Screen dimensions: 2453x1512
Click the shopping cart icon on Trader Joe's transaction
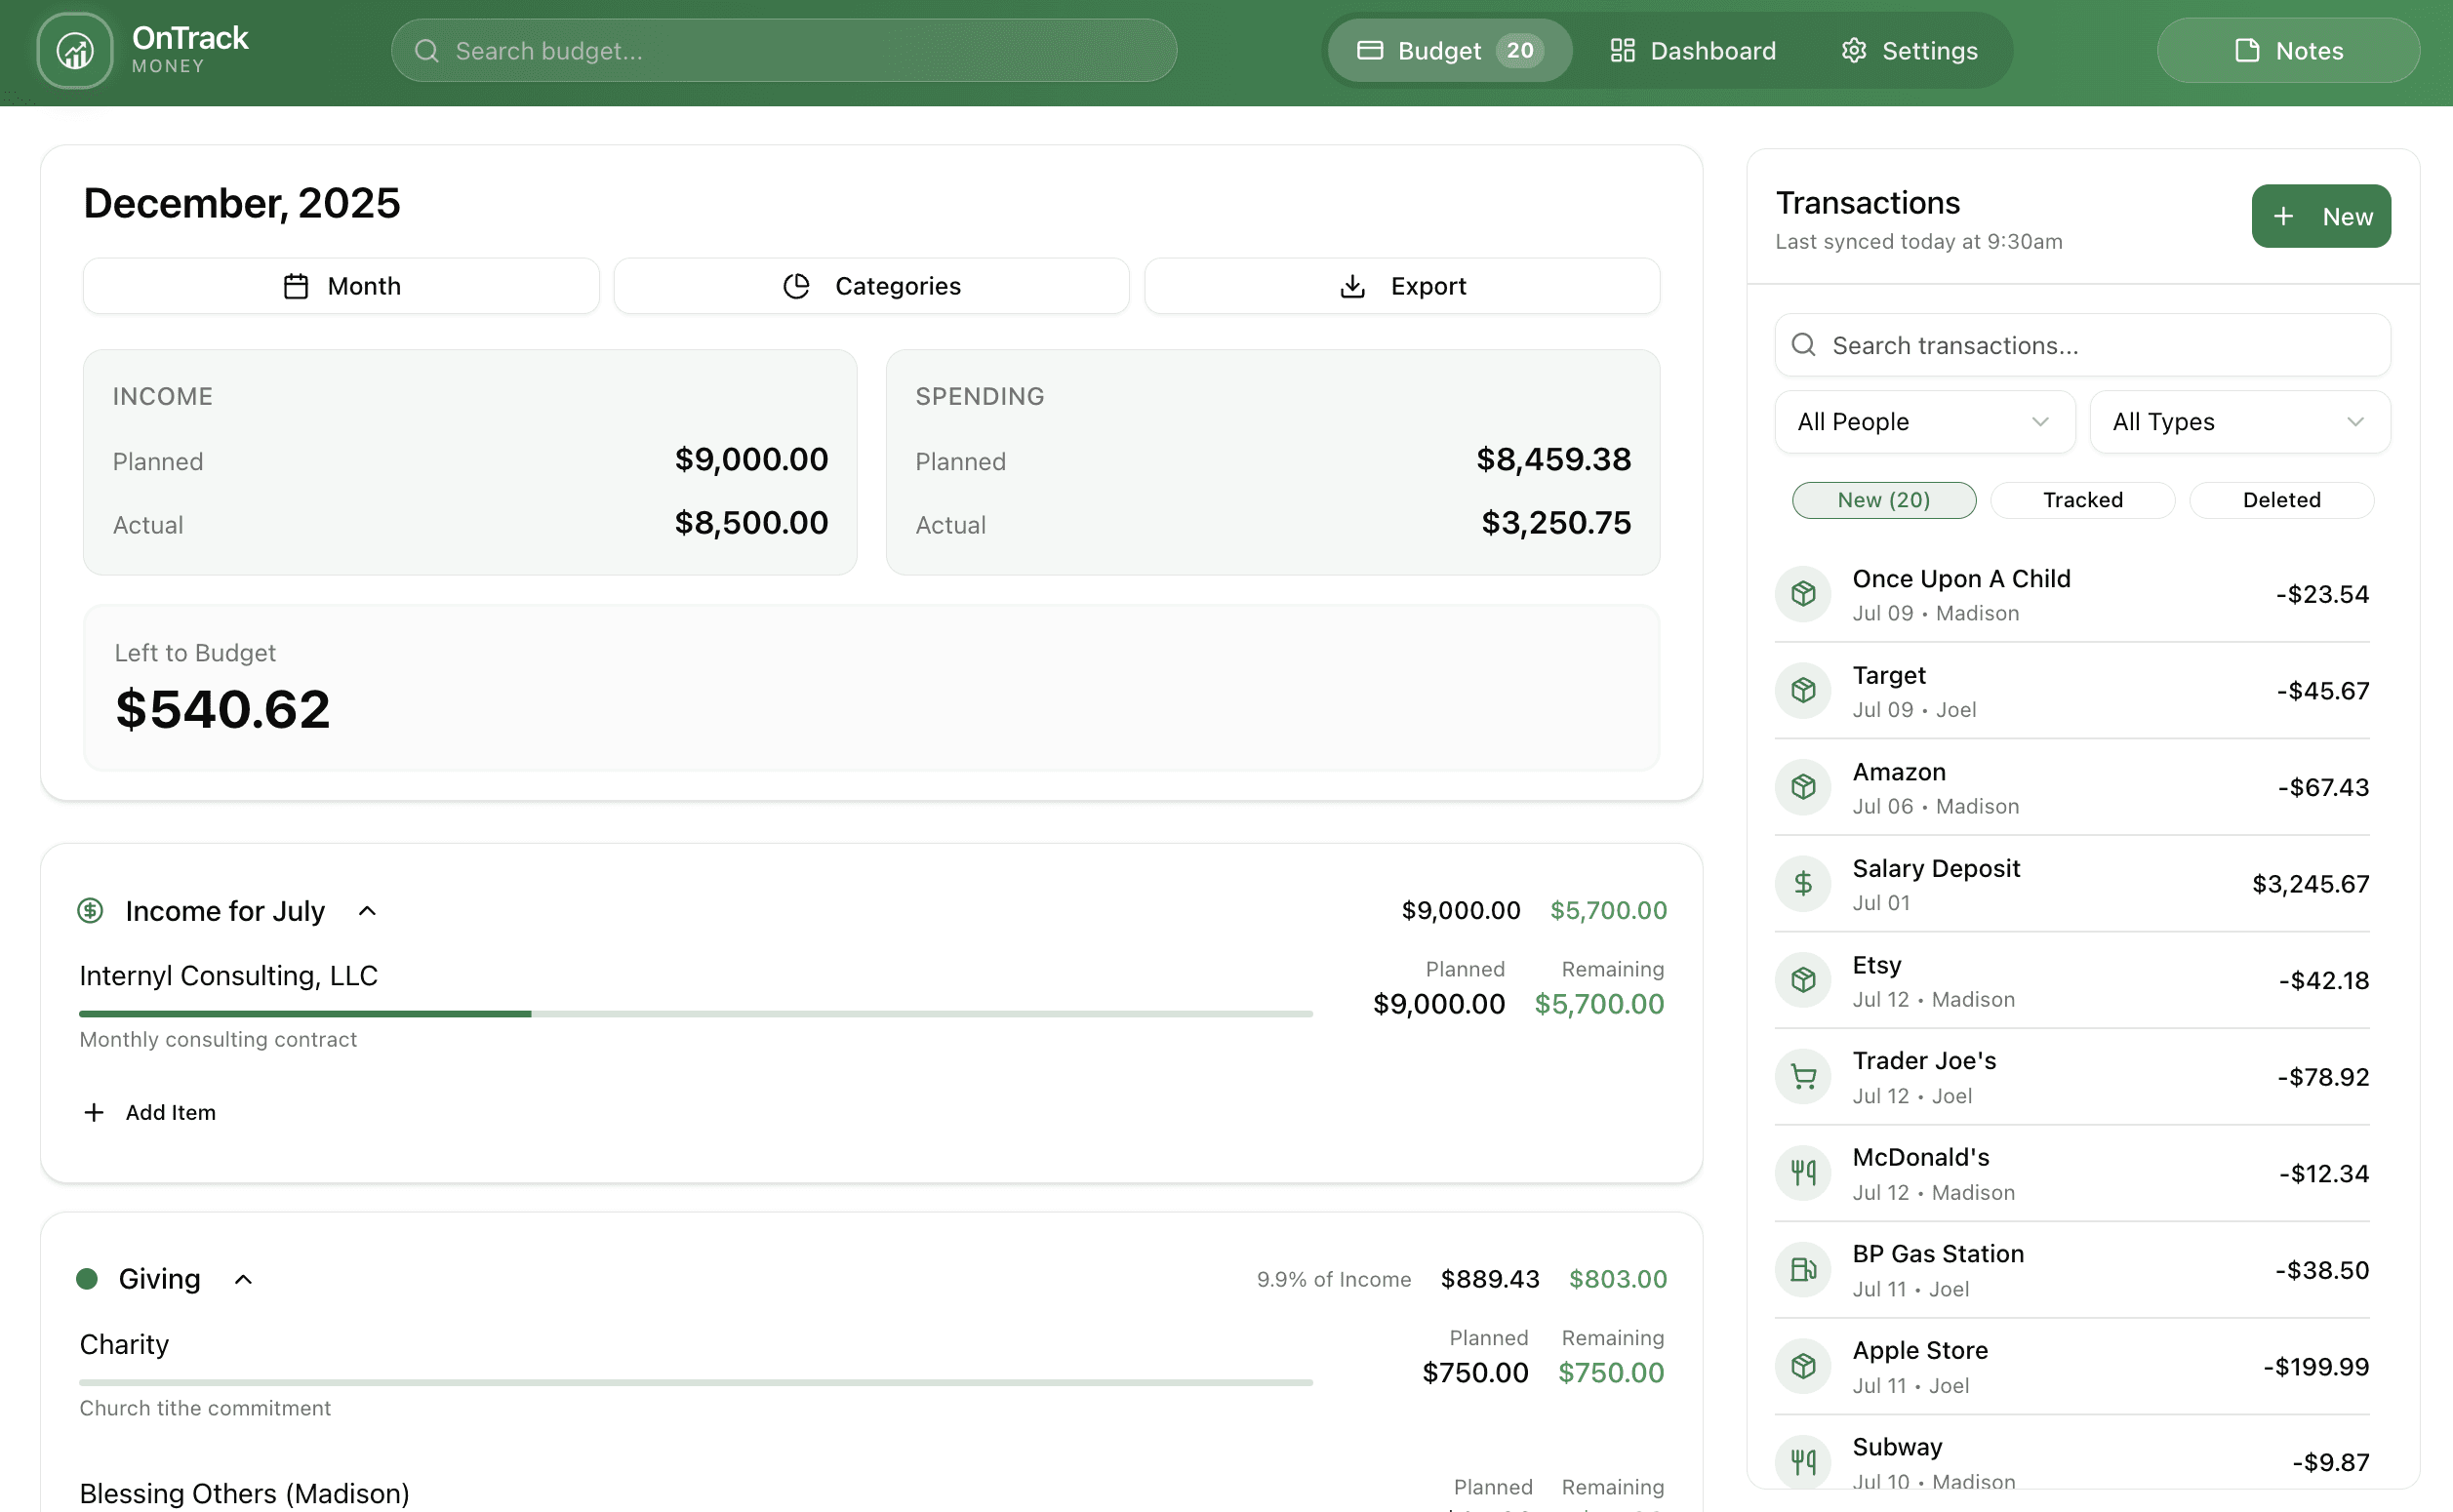tap(1803, 1076)
